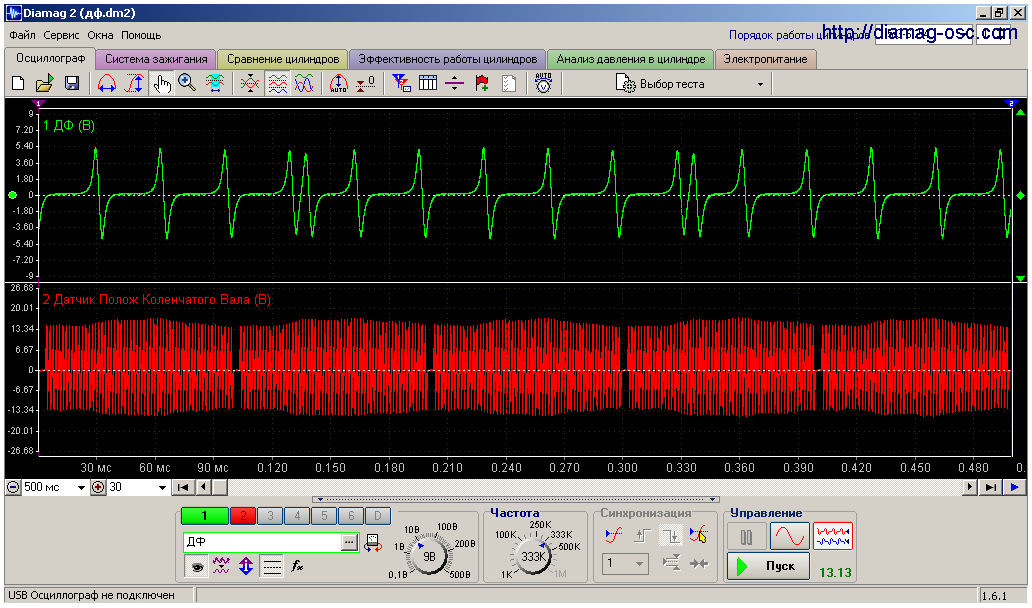Click the sensor preset swap icon beside name field
The width and height of the screenshot is (1032, 608).
coord(373,542)
